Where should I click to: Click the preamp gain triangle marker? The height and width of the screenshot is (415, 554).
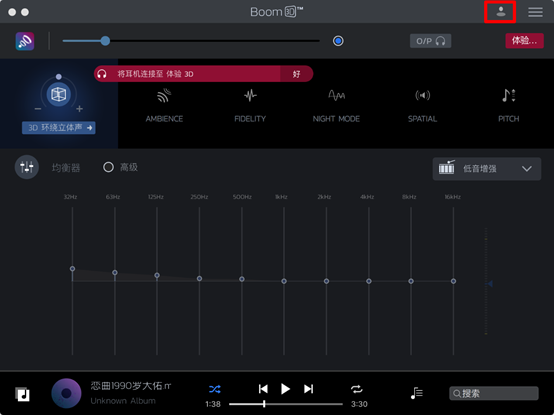click(490, 284)
